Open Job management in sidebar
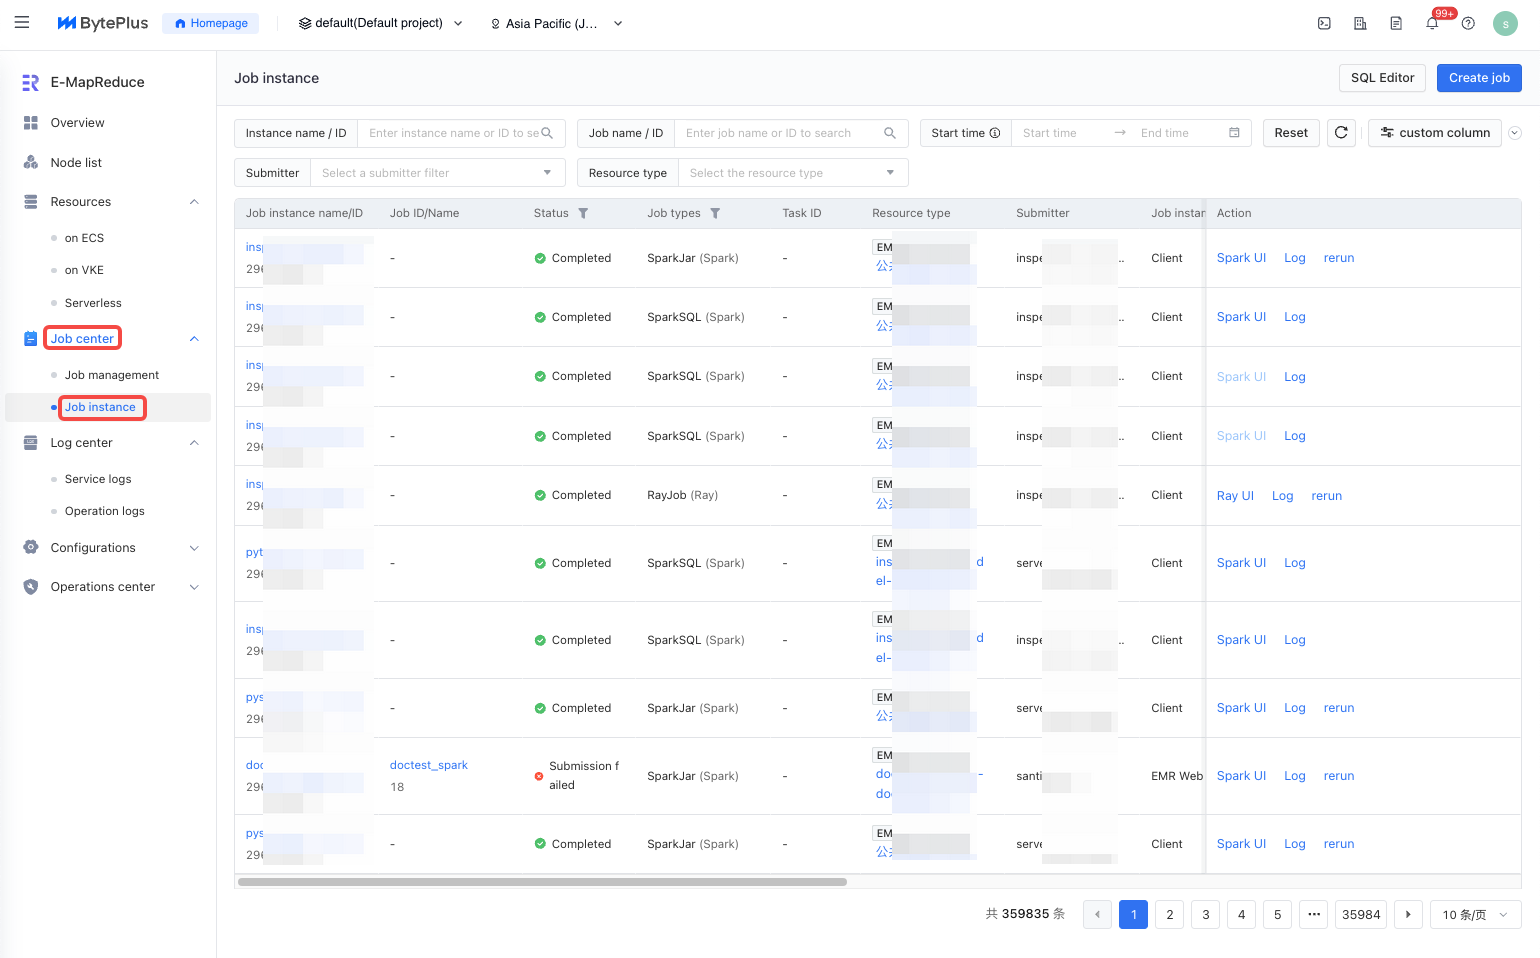Image resolution: width=1540 pixels, height=958 pixels. 112,375
